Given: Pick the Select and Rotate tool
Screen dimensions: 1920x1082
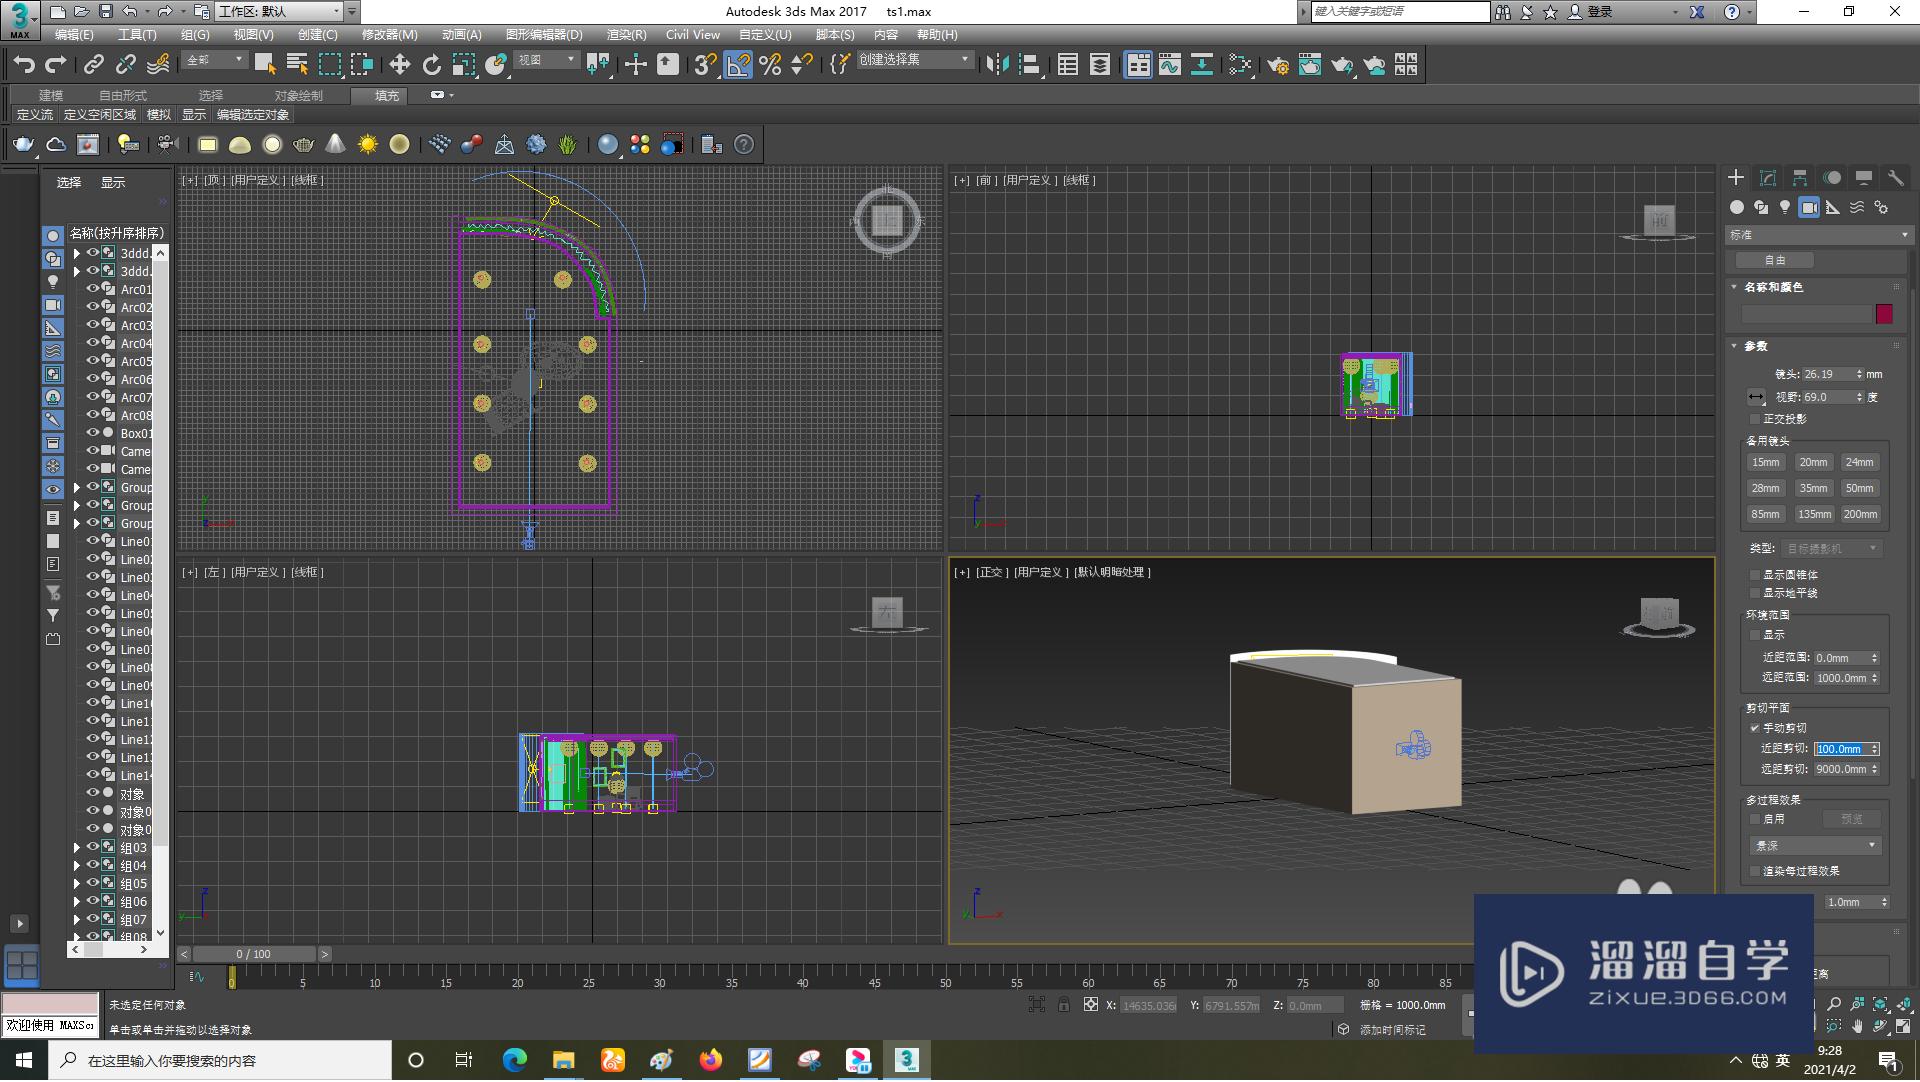Looking at the screenshot, I should click(x=431, y=65).
